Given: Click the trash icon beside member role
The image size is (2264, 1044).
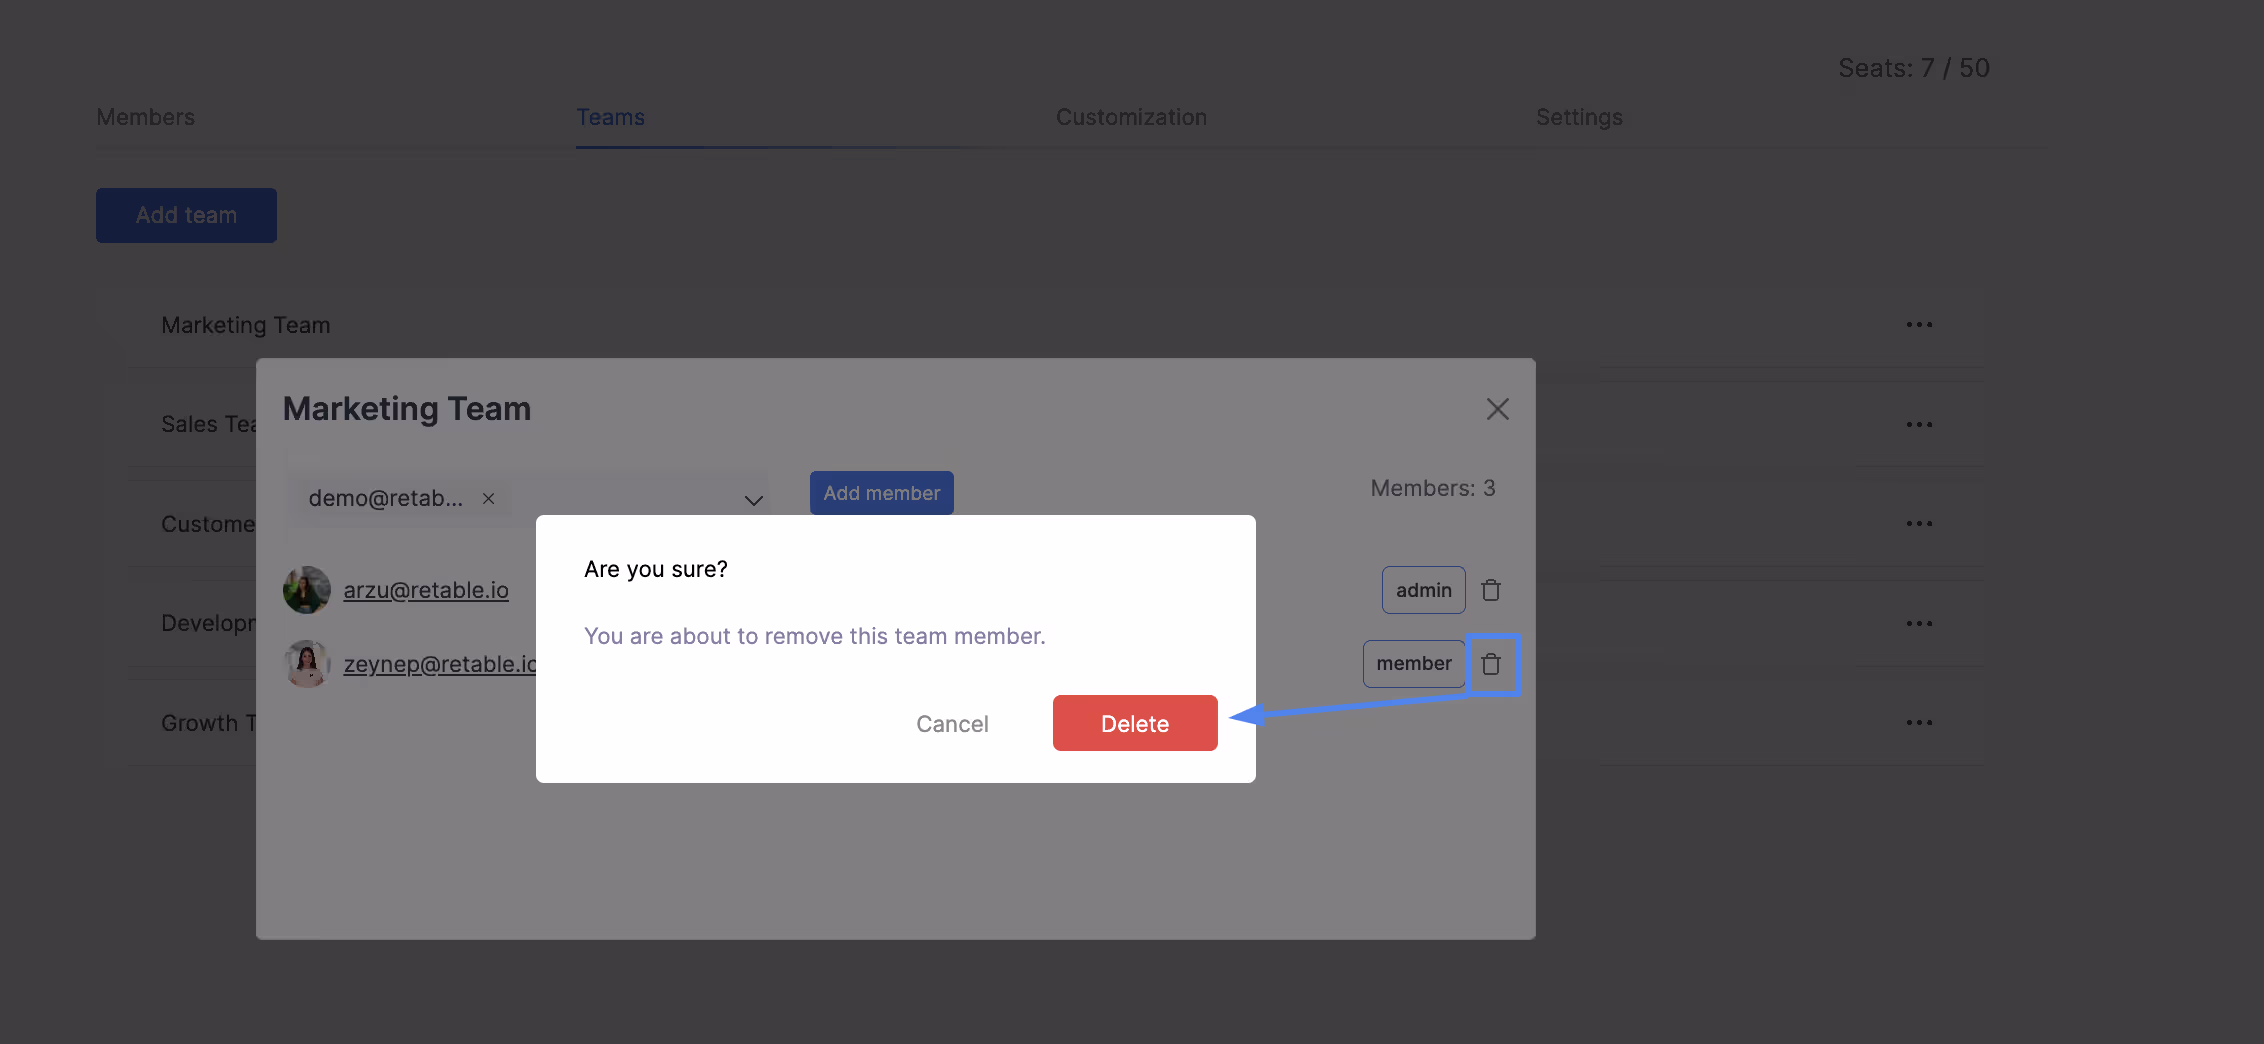Looking at the screenshot, I should (1491, 664).
